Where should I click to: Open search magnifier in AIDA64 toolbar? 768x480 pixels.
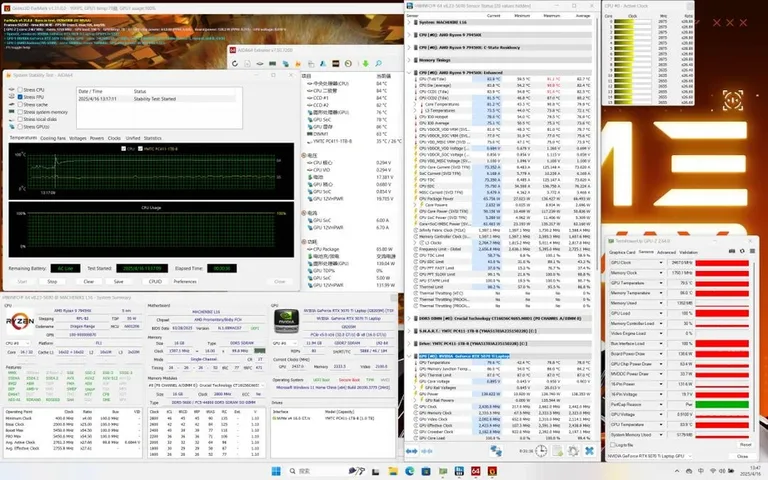pyautogui.click(x=379, y=64)
